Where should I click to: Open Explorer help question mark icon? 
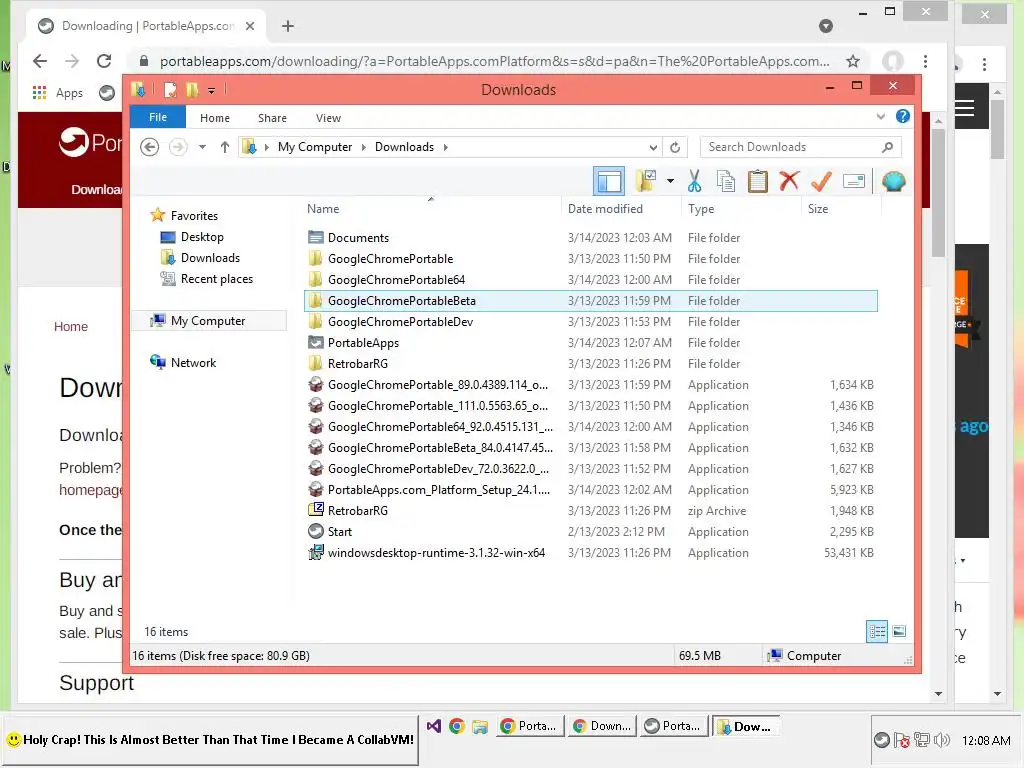pyautogui.click(x=903, y=116)
